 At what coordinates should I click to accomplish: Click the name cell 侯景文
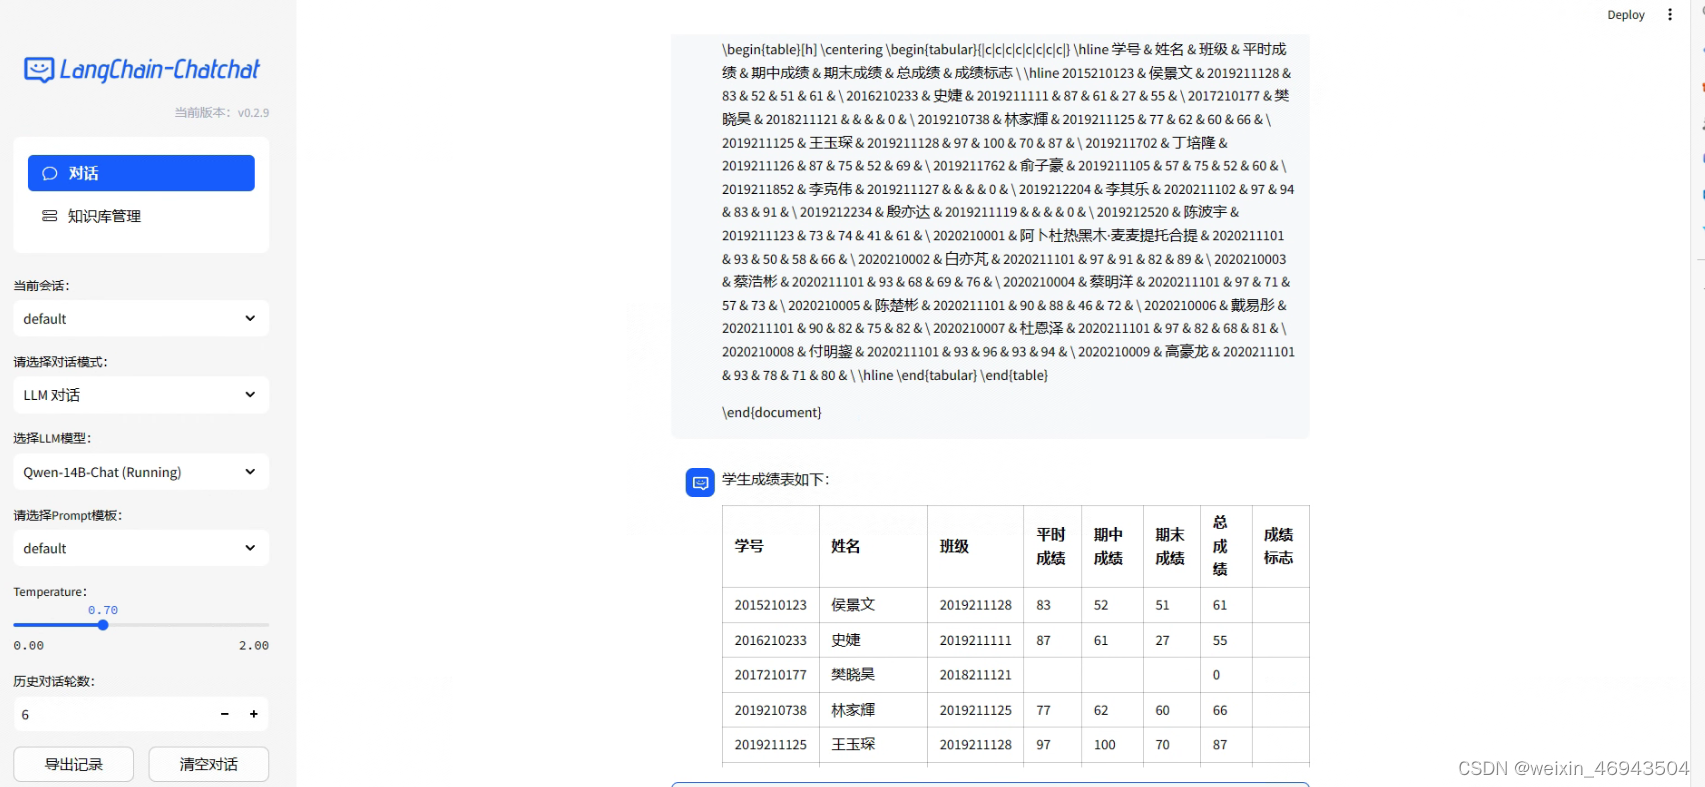tap(874, 605)
